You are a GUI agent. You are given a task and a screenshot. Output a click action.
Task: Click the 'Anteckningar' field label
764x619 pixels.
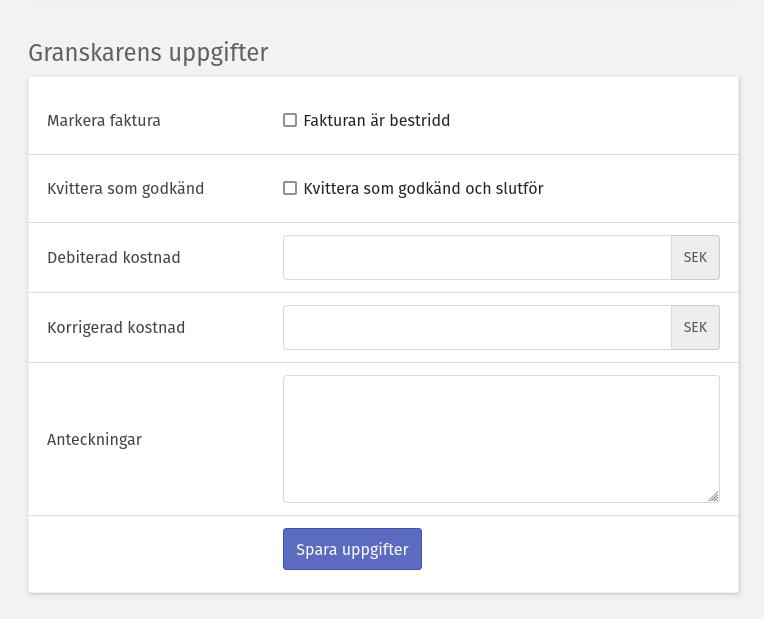coord(94,439)
